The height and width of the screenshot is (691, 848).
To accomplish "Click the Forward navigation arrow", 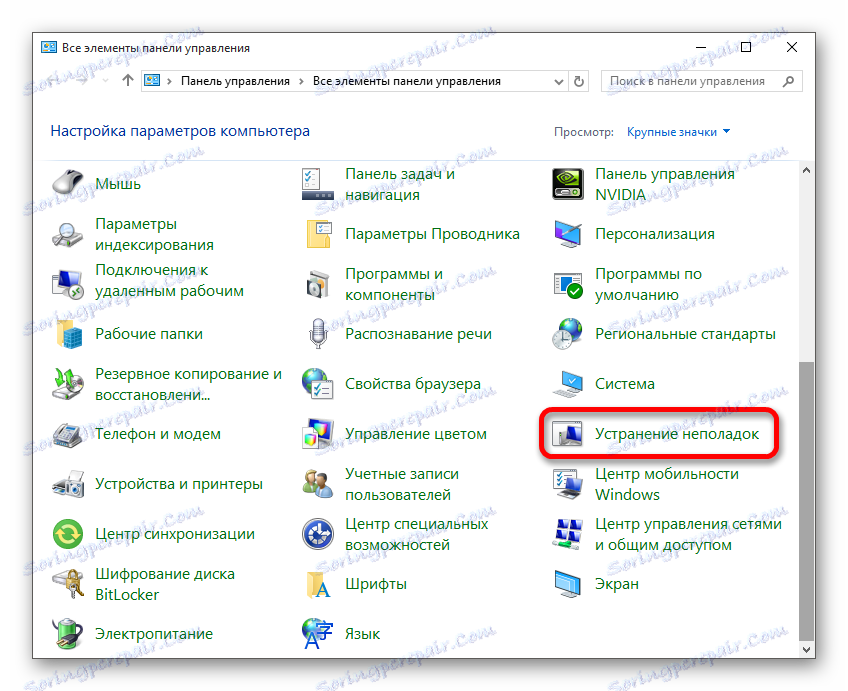I will pos(82,81).
